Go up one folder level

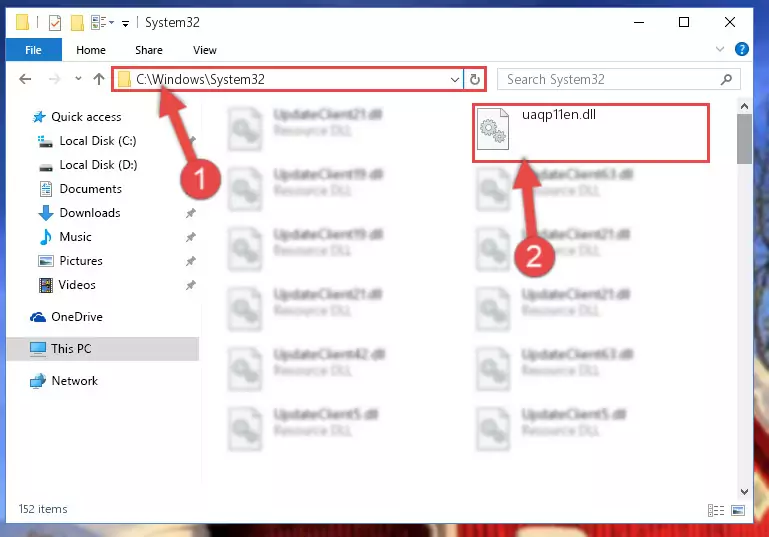point(99,79)
